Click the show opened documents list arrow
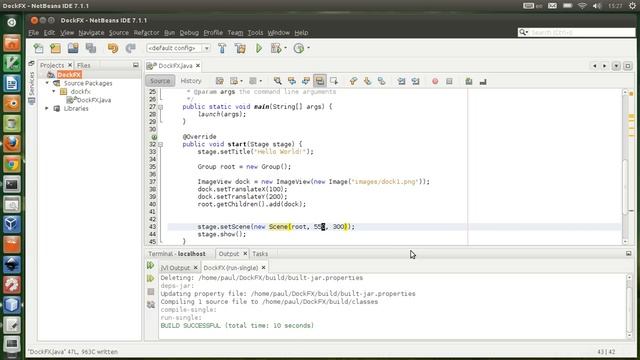 pyautogui.click(x=616, y=66)
